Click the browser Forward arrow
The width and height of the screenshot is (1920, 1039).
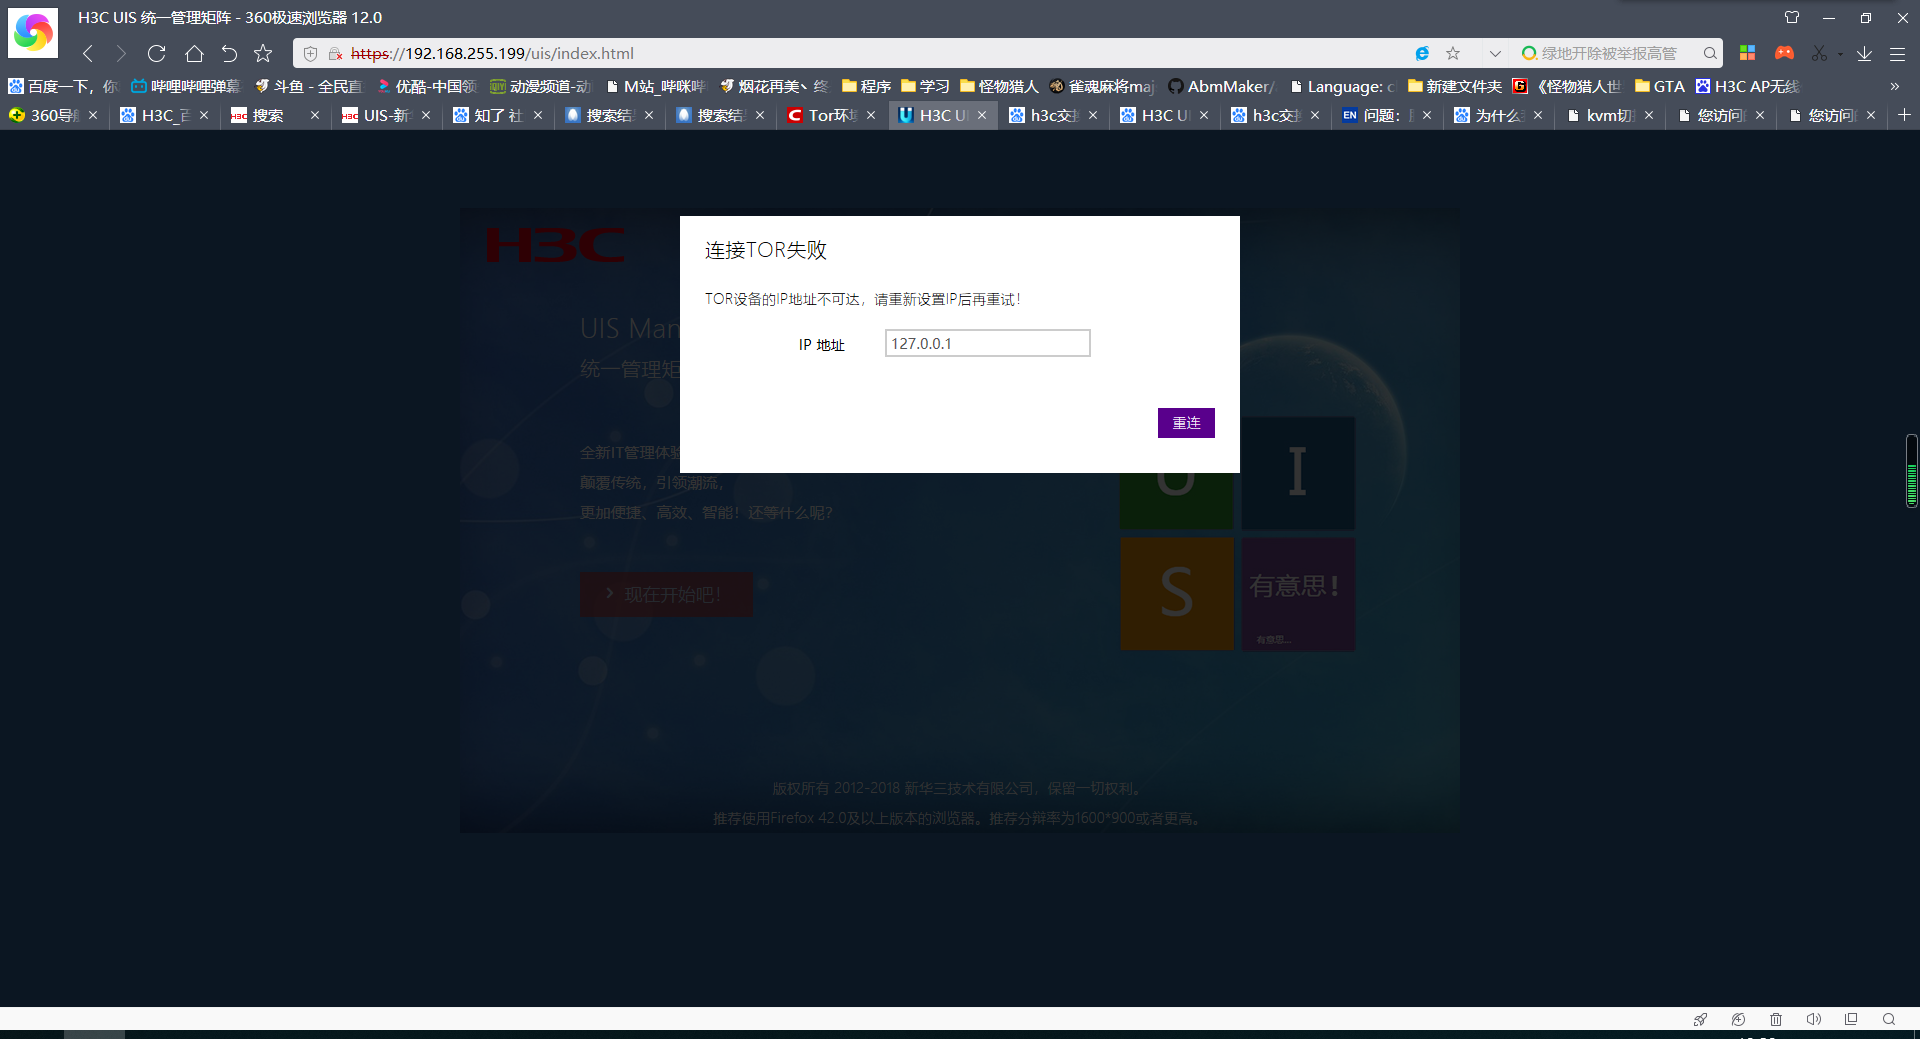tap(121, 54)
